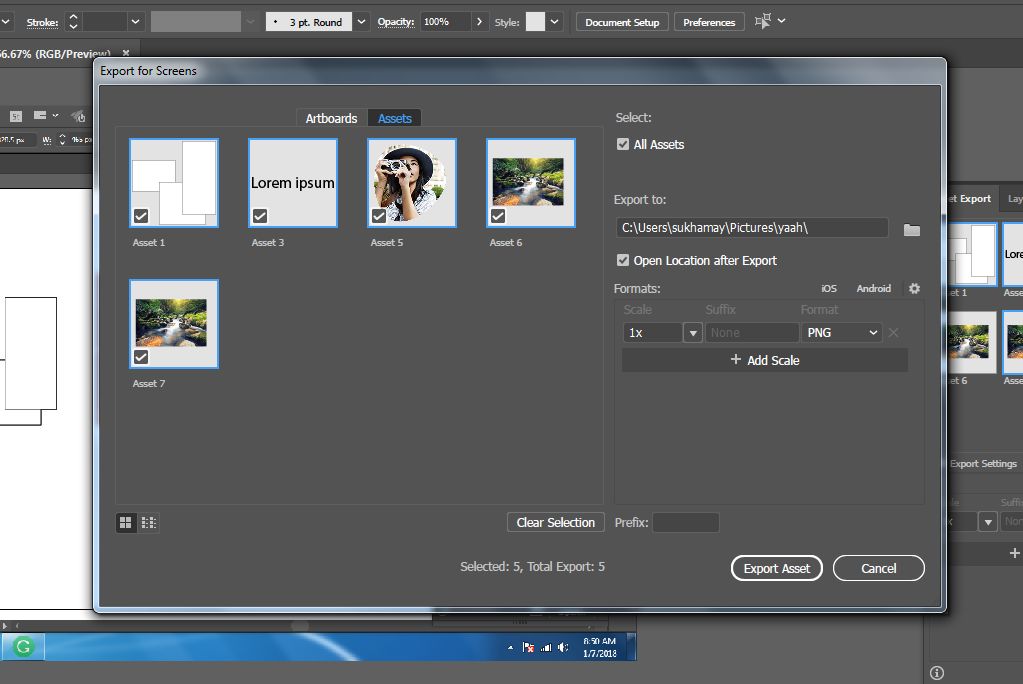1023x684 pixels.
Task: Uncheck Asset 5 checkbox
Action: 379,215
